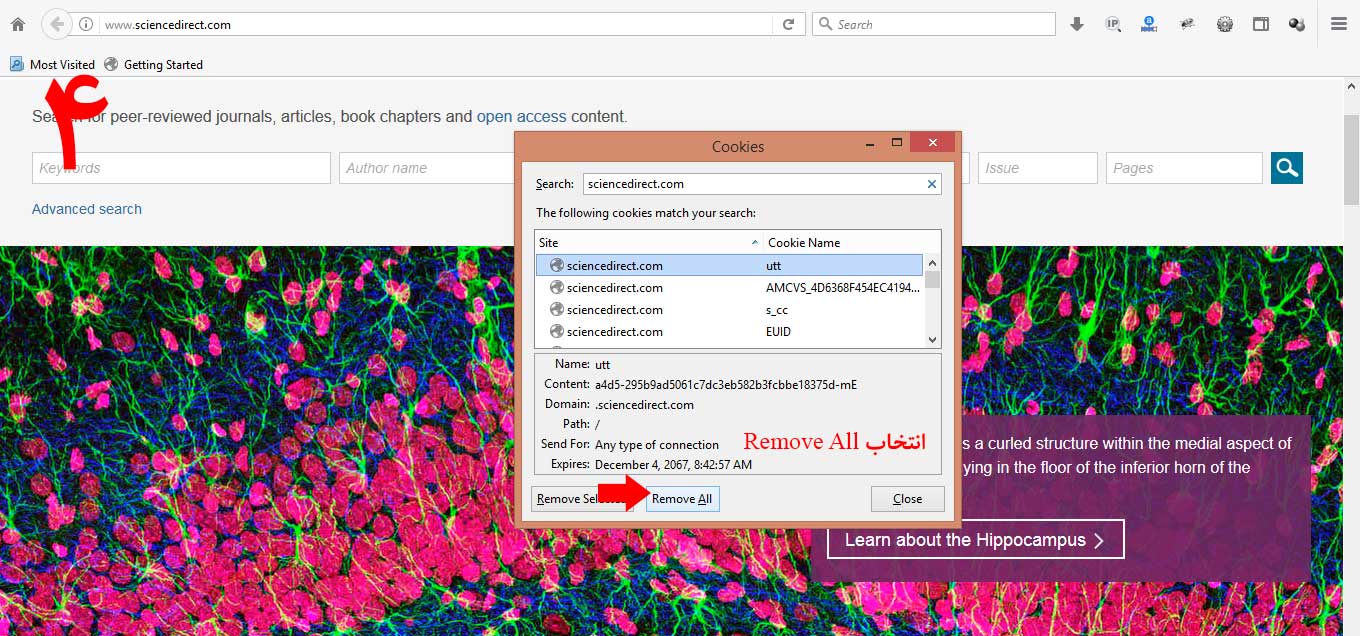Open the Getting Started bookmark

coord(153,64)
